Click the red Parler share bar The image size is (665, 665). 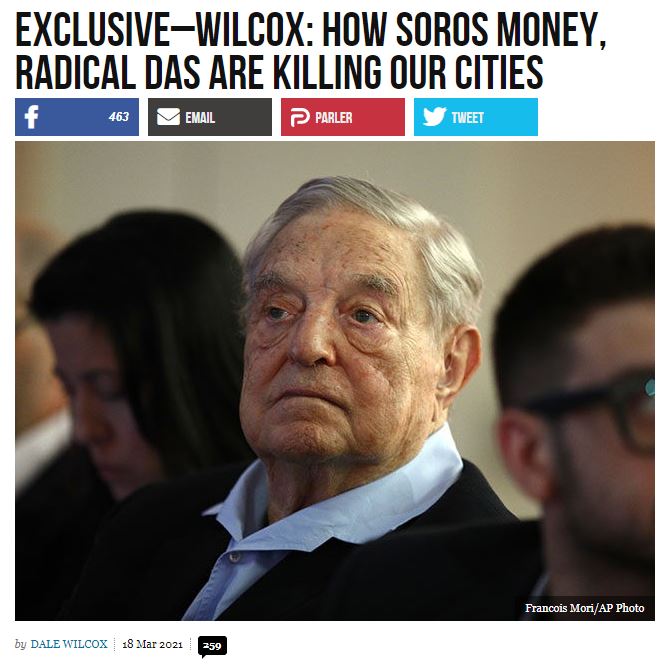click(343, 117)
